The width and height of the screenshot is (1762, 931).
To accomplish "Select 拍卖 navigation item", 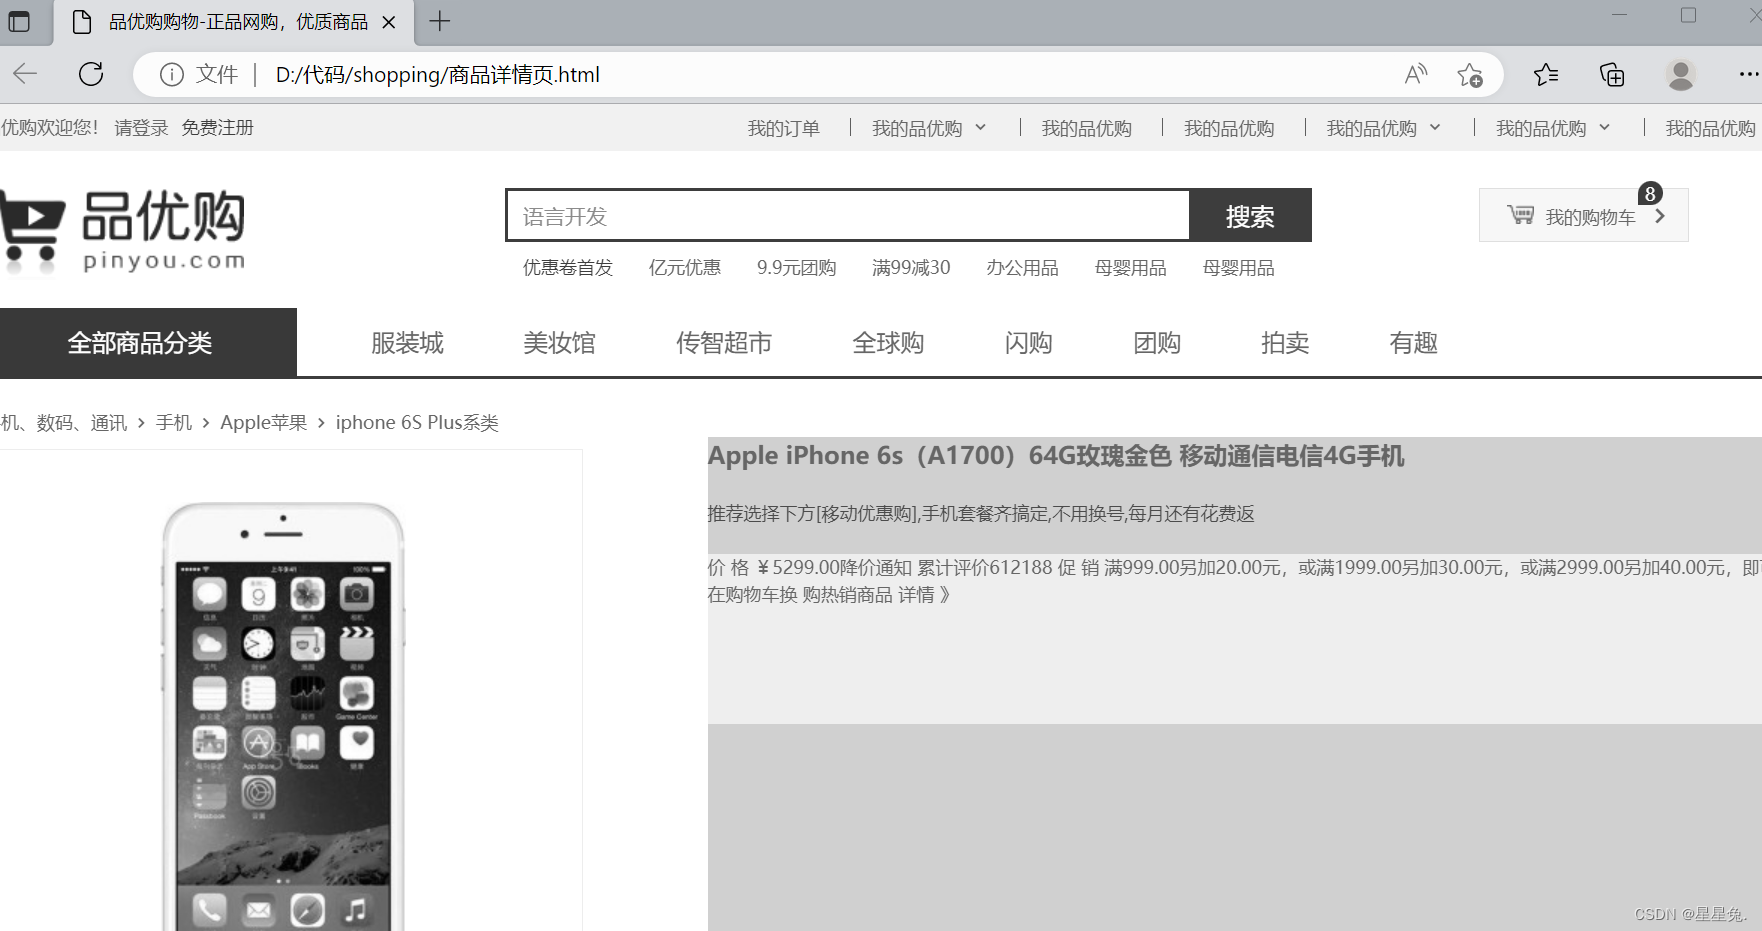I will pos(1285,343).
